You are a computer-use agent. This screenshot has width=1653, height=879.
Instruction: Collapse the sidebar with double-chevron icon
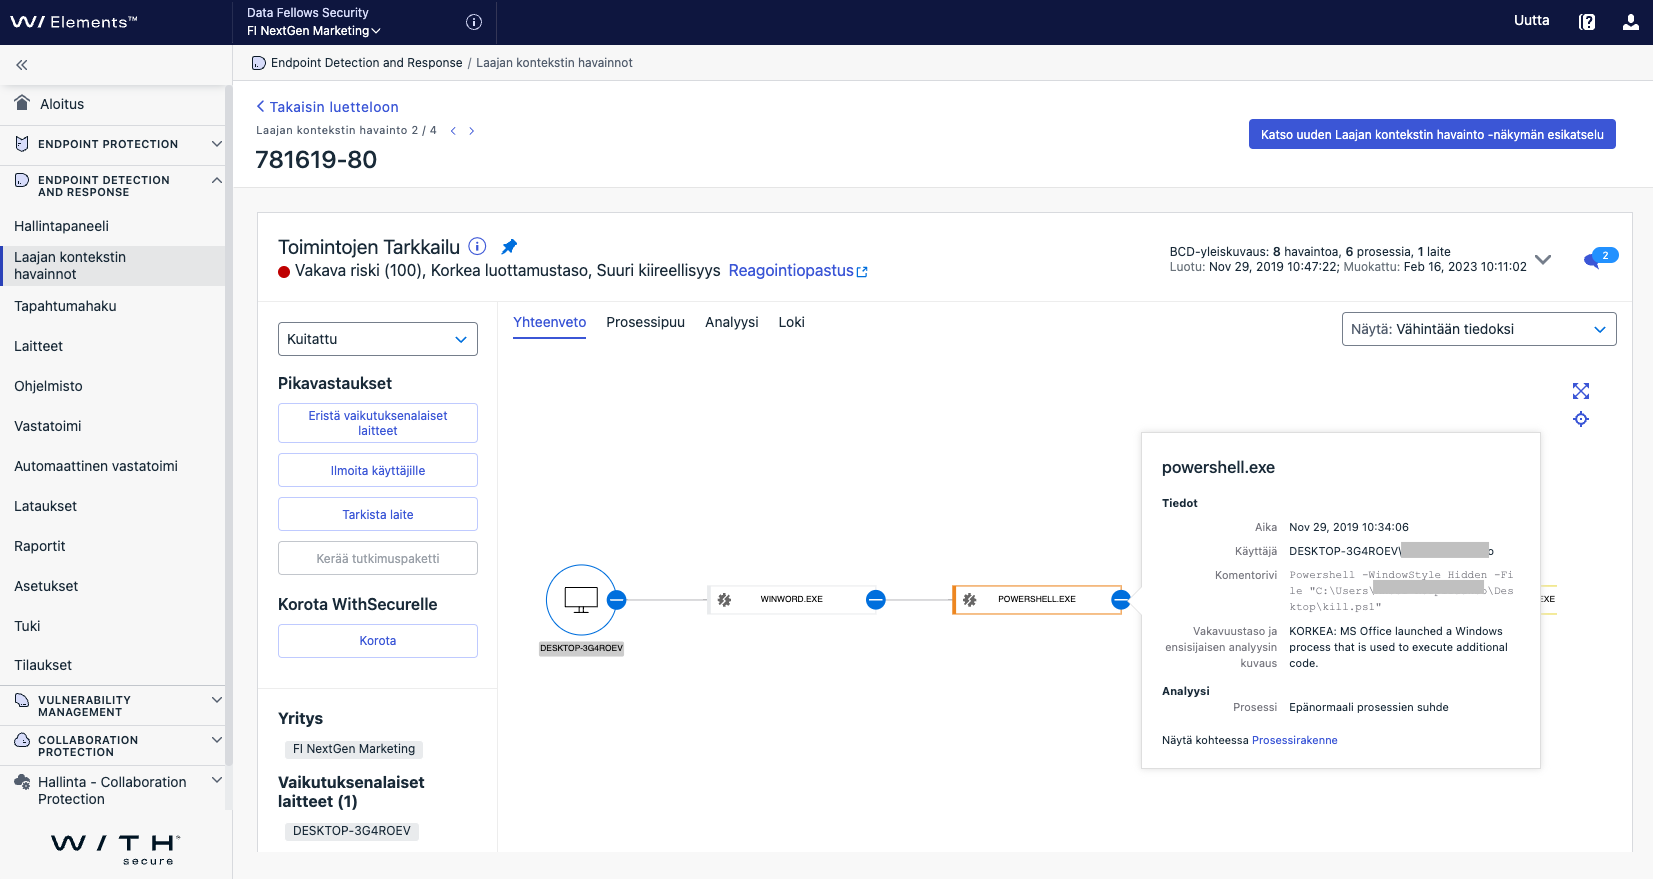click(x=21, y=65)
